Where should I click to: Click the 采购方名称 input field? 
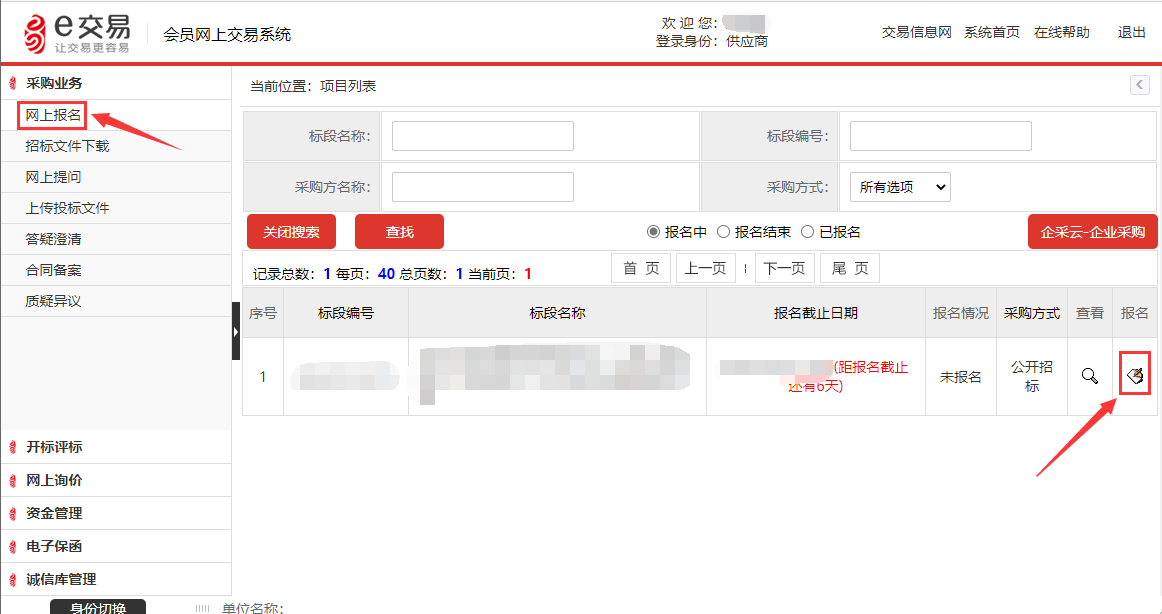pyautogui.click(x=482, y=187)
